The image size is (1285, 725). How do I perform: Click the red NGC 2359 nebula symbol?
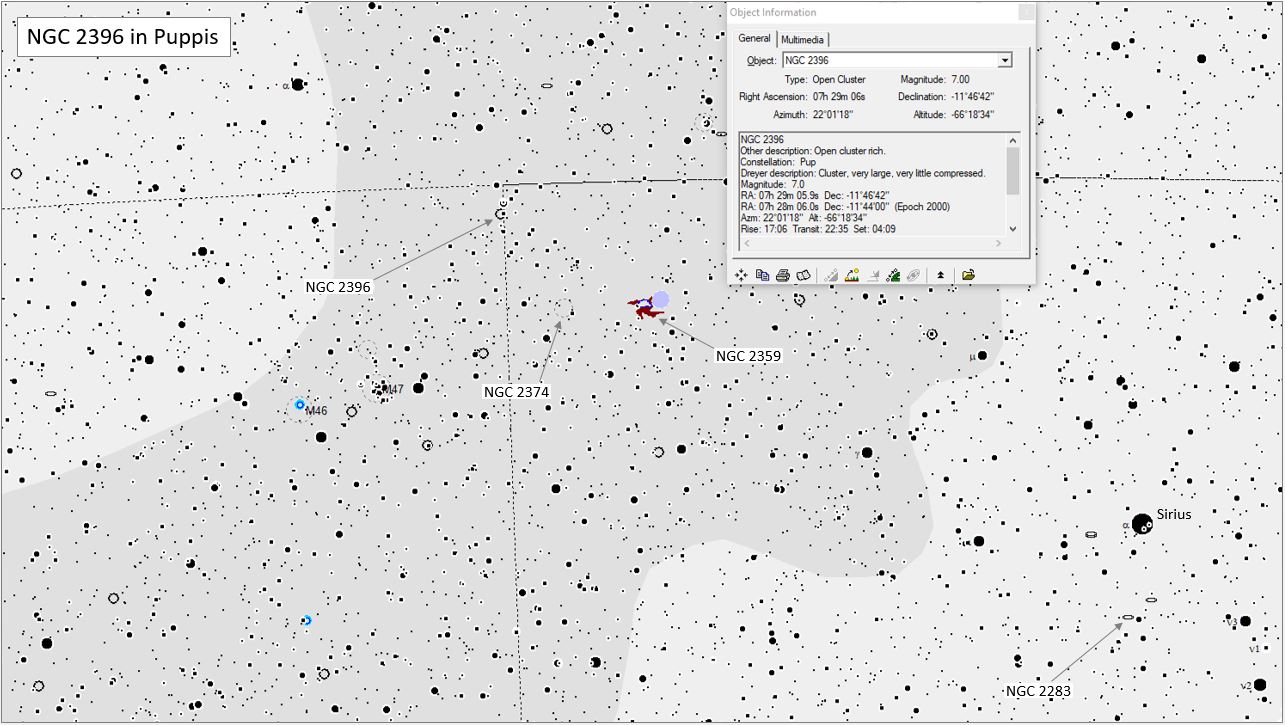coord(646,307)
